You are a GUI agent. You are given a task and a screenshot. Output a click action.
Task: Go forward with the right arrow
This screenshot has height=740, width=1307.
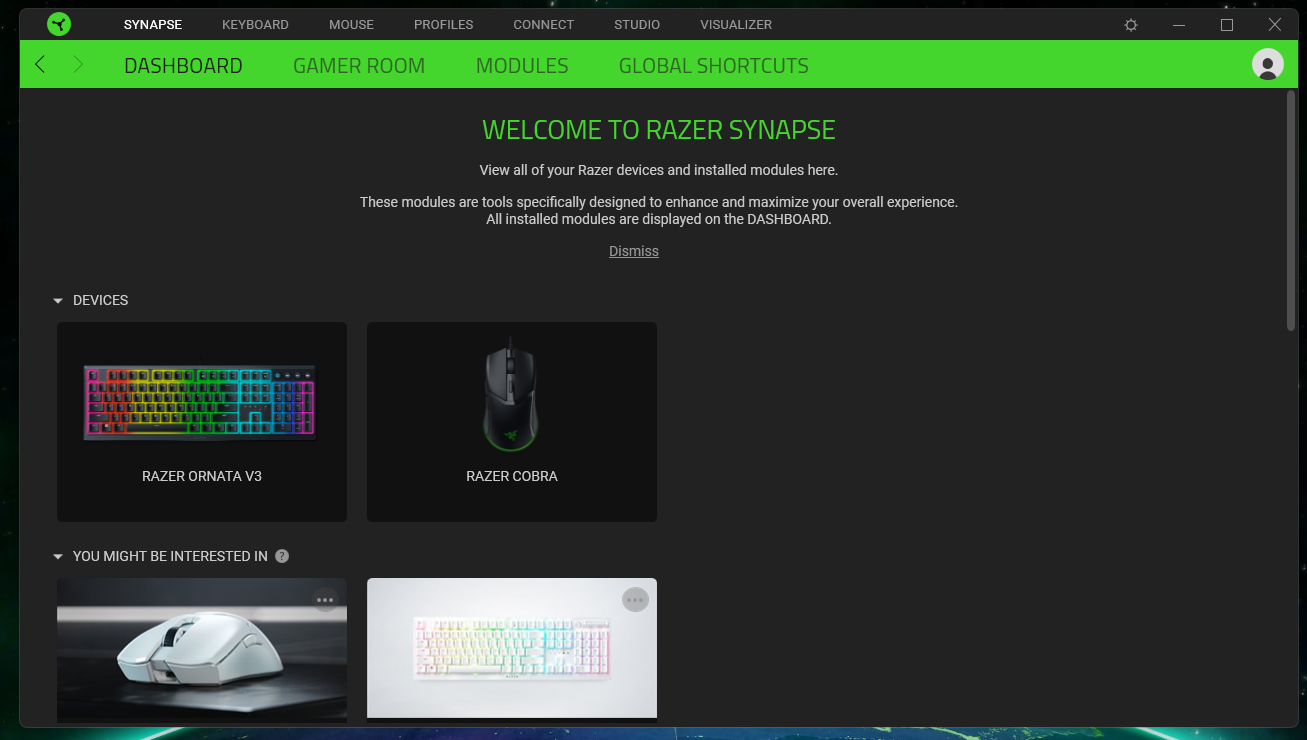click(x=78, y=65)
